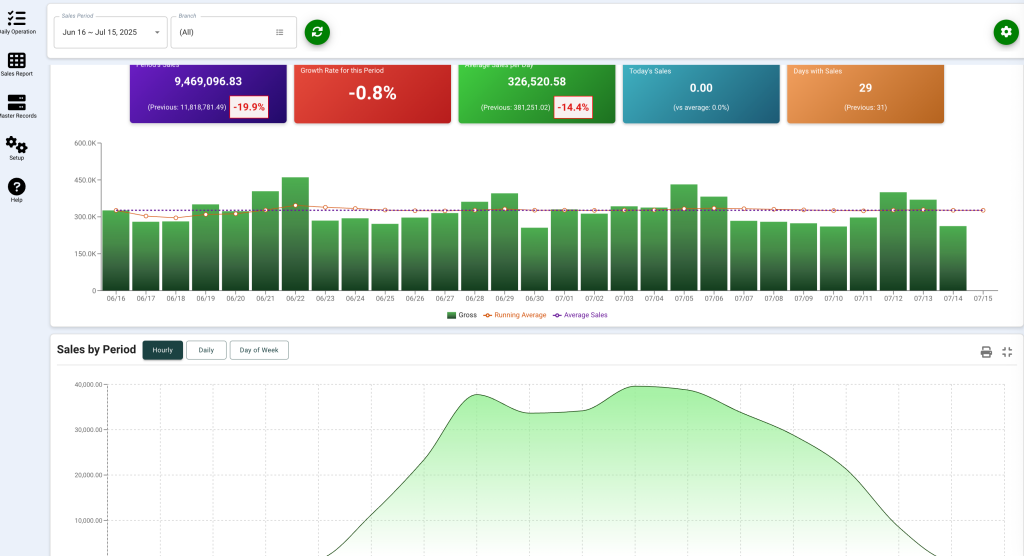Select the Day of Week view
The image size is (1024, 556).
(259, 350)
